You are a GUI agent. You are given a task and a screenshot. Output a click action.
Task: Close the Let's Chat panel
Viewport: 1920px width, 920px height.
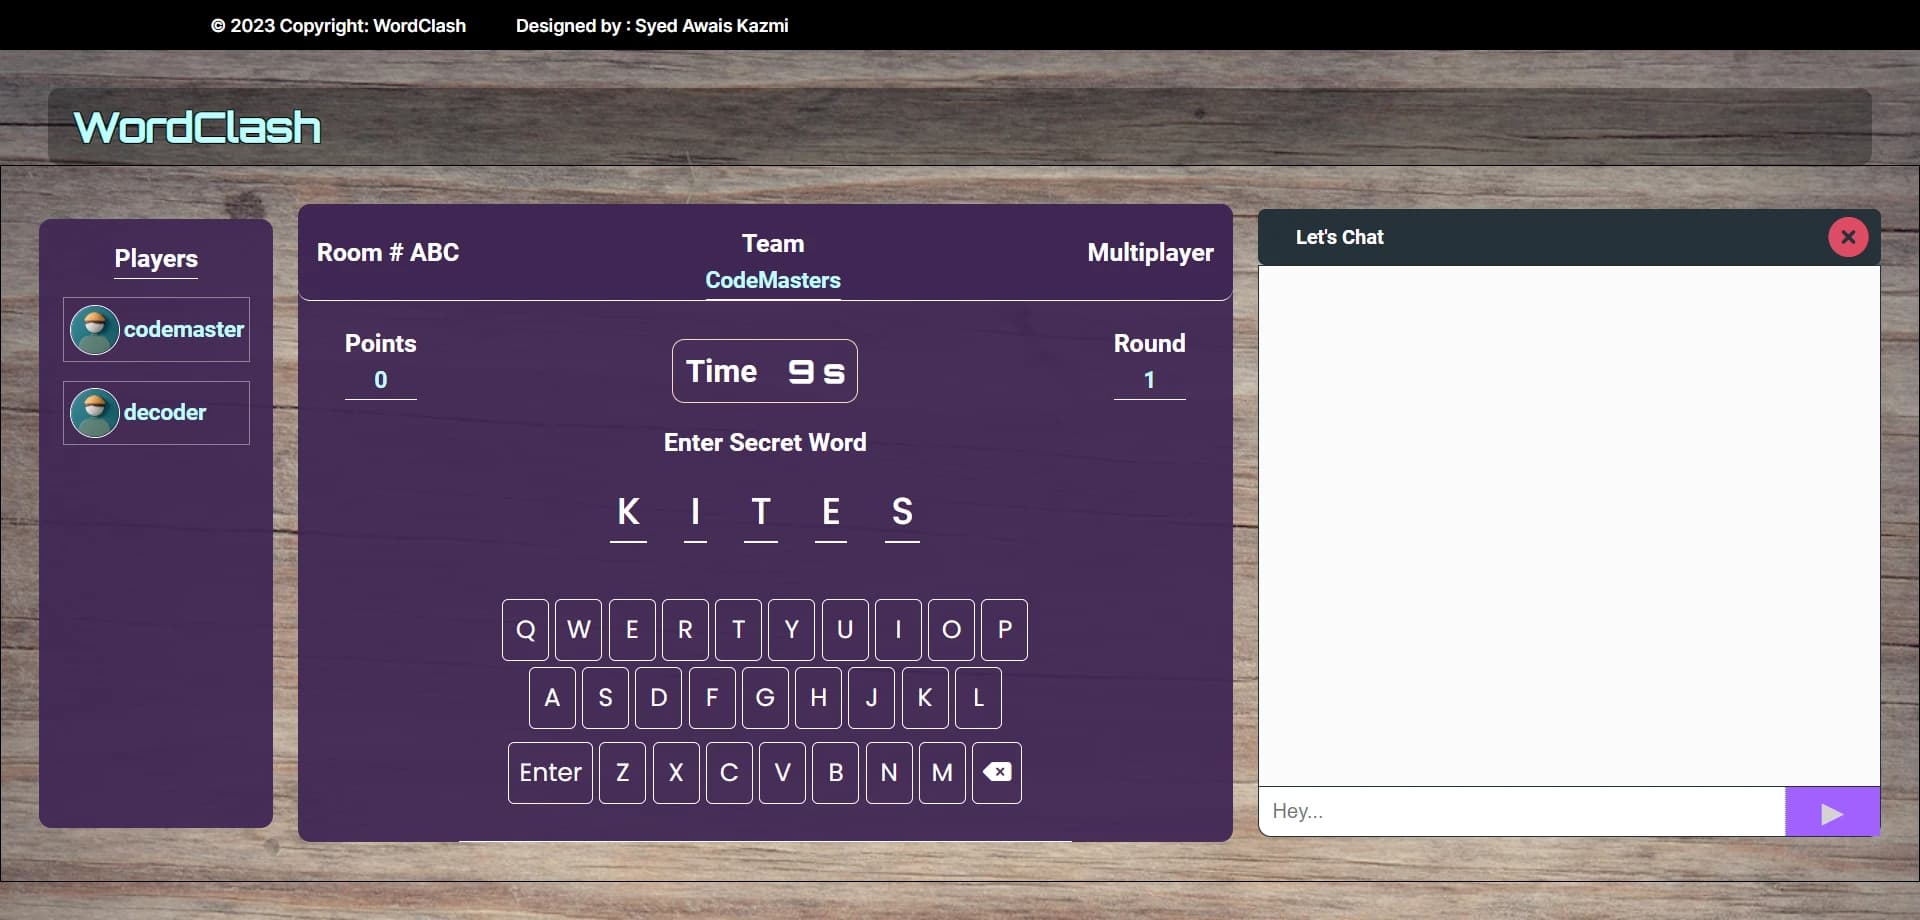pyautogui.click(x=1847, y=237)
